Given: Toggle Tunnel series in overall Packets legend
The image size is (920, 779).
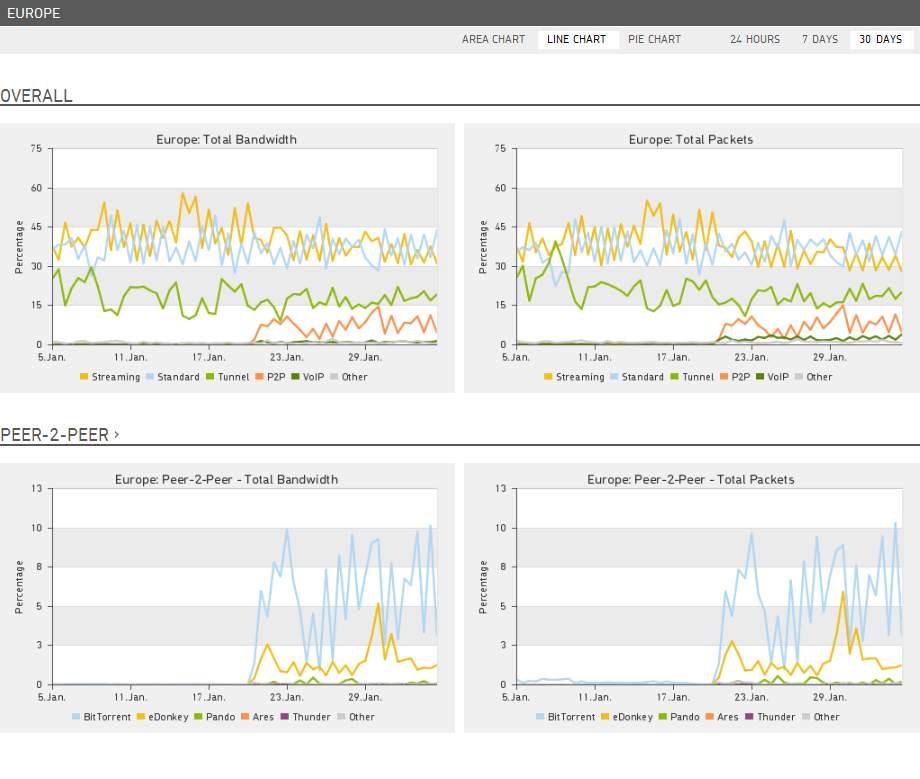Looking at the screenshot, I should click(692, 377).
